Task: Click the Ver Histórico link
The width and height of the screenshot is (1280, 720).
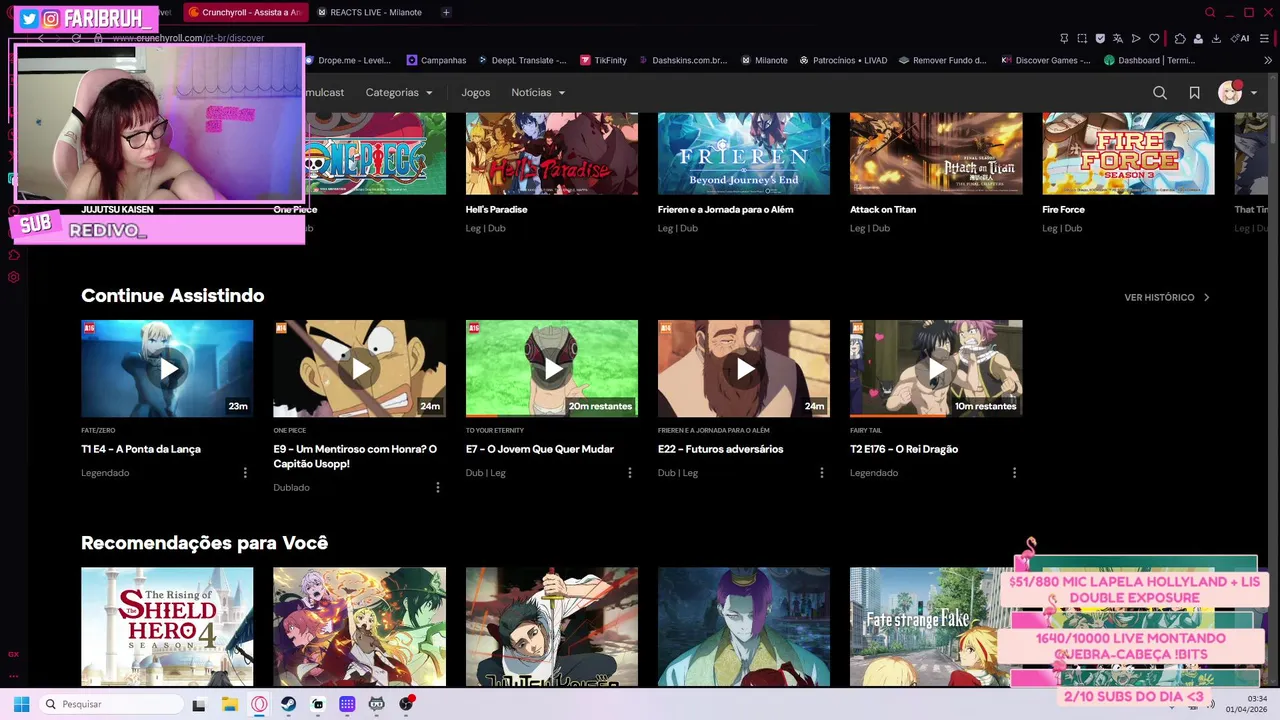Action: (1167, 297)
